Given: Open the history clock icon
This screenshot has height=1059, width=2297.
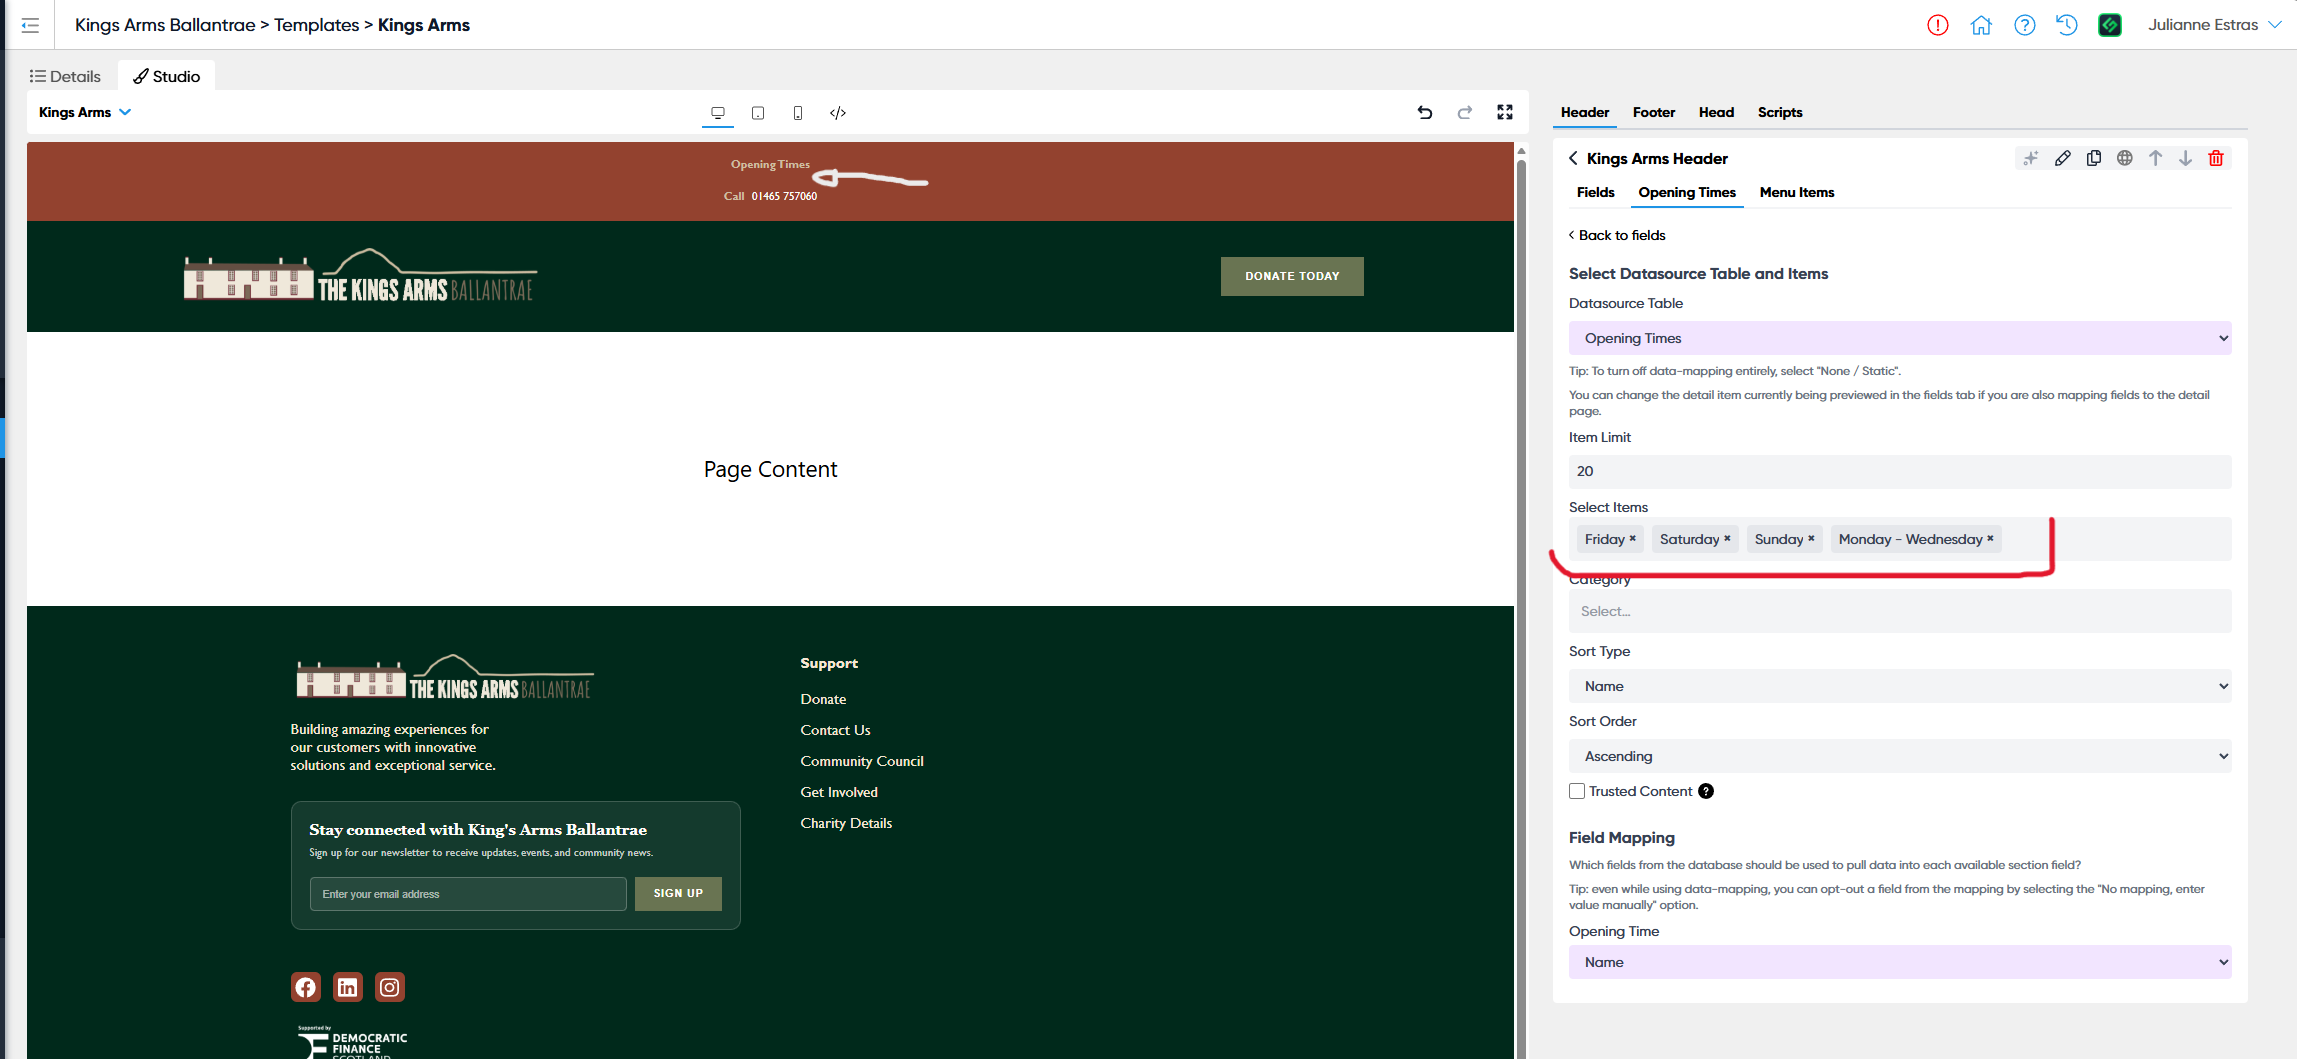Looking at the screenshot, I should pos(2067,25).
